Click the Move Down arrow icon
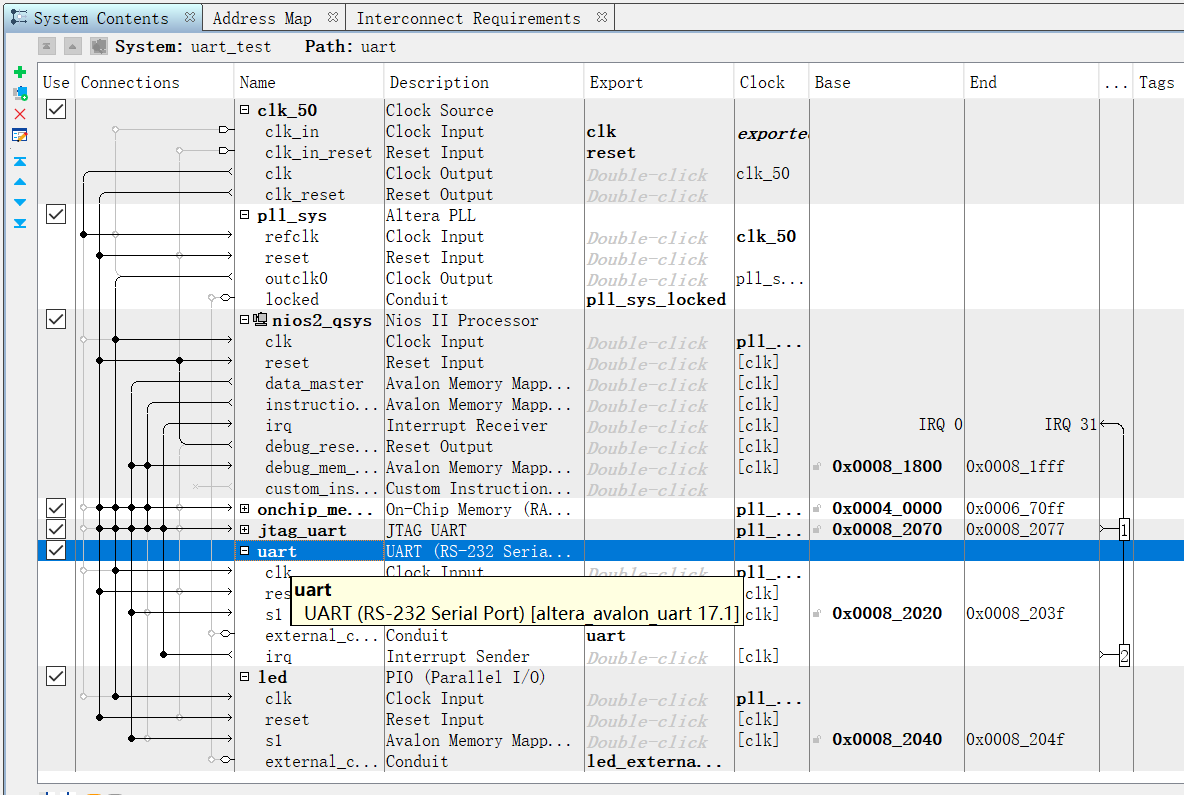1184x795 pixels. 20,202
